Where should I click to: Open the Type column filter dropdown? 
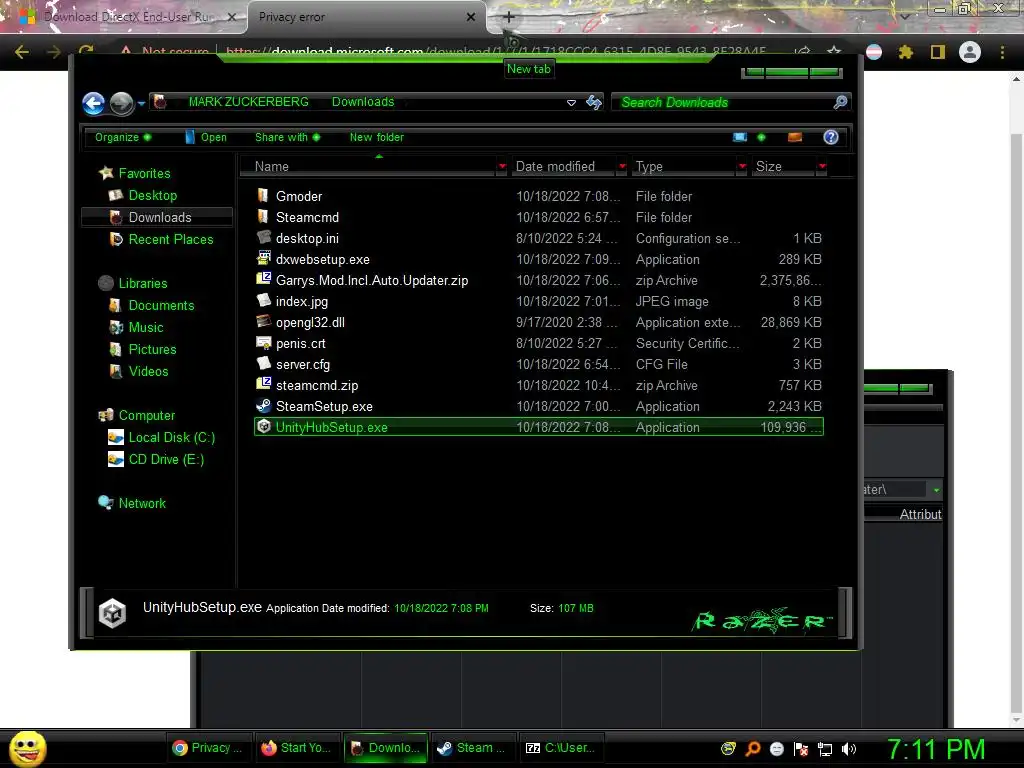pyautogui.click(x=742, y=167)
